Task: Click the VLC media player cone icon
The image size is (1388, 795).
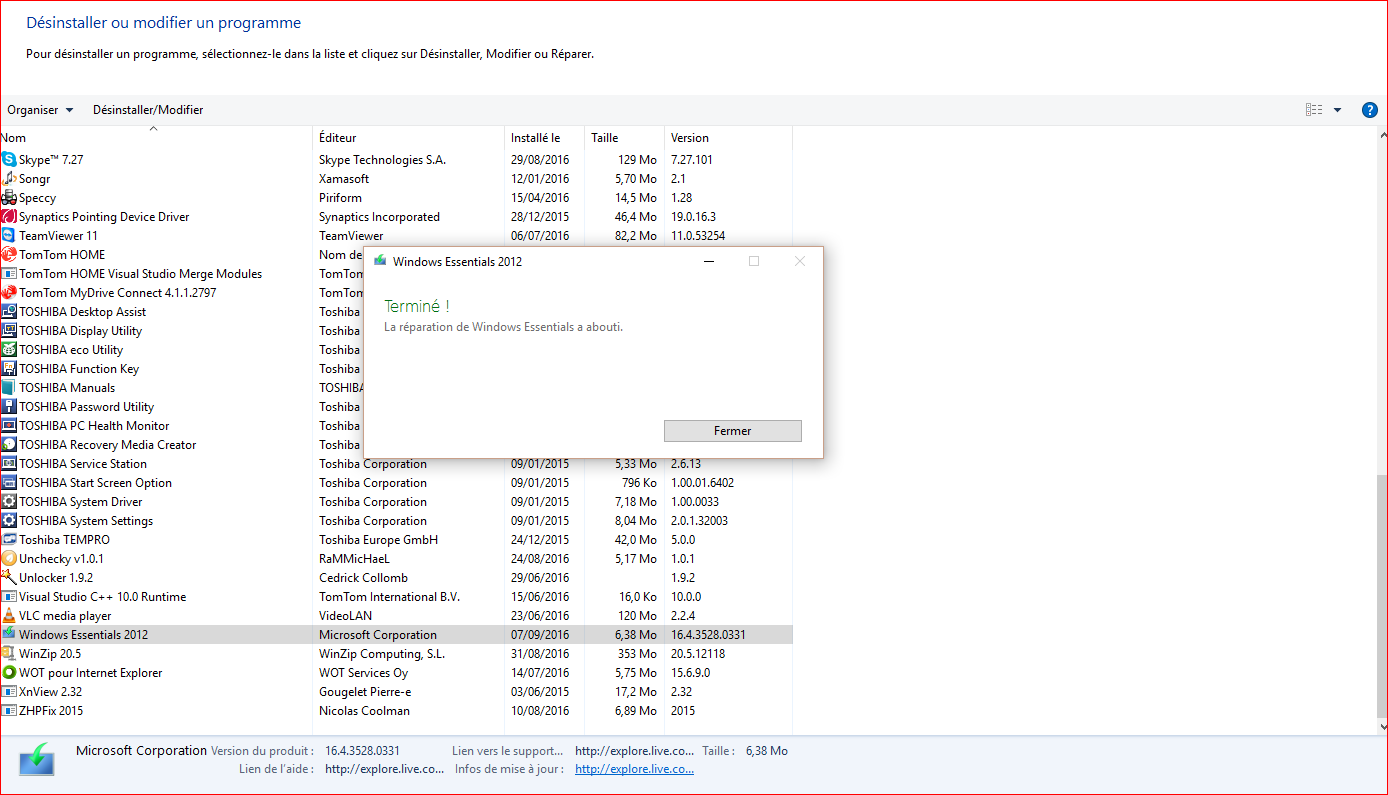Action: point(9,616)
